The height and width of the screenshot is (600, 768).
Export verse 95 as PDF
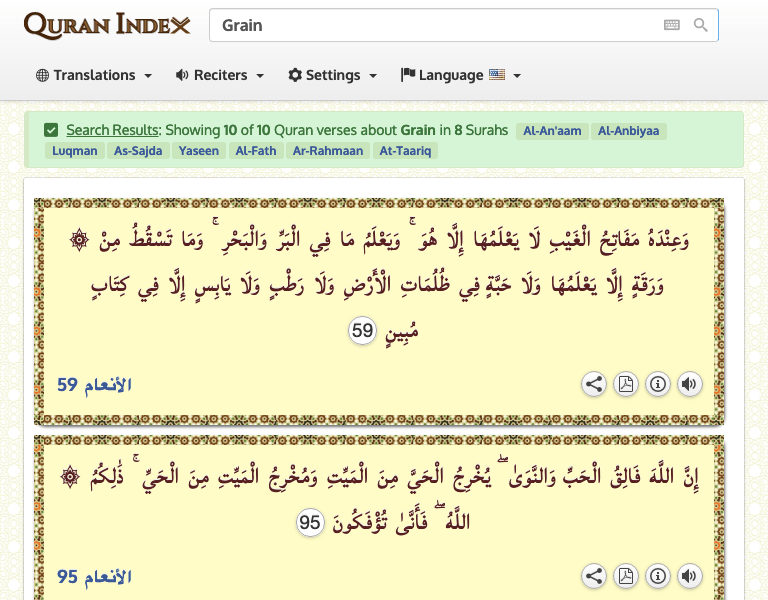626,576
